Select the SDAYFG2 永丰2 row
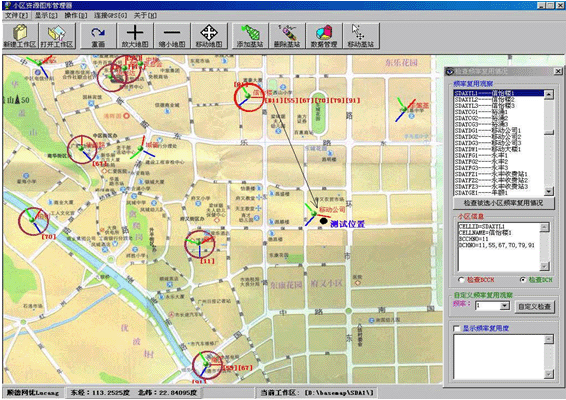Screen dimensions: 566x400 pyautogui.click(x=498, y=162)
